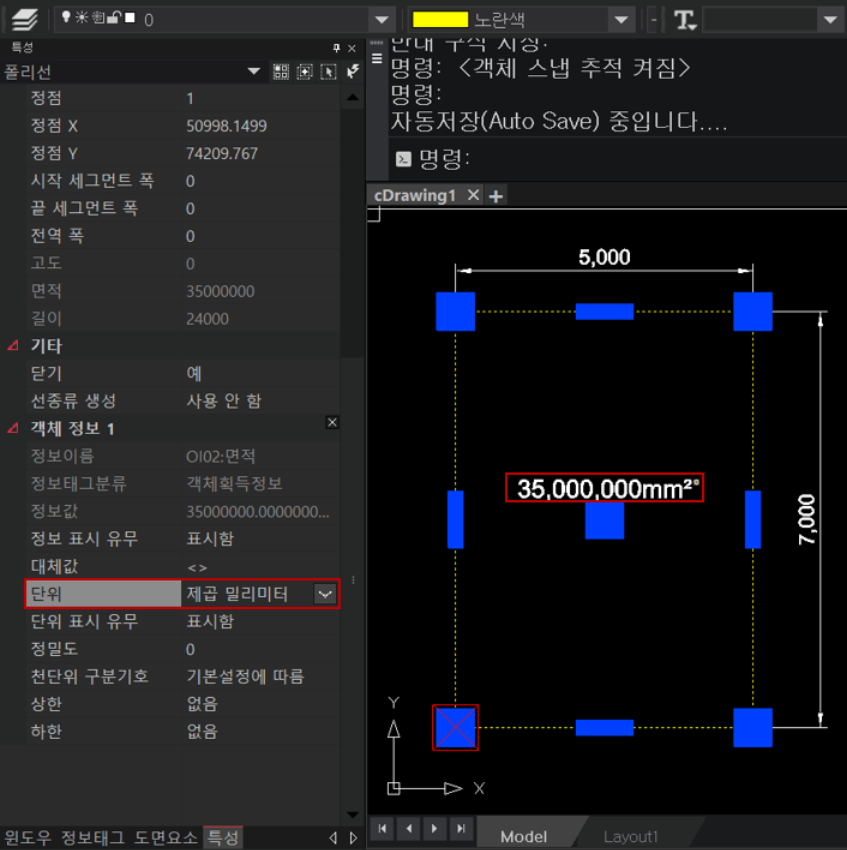Image resolution: width=847 pixels, height=850 pixels.
Task: Collapse the 객체 정보 1 section
Action: [13, 429]
